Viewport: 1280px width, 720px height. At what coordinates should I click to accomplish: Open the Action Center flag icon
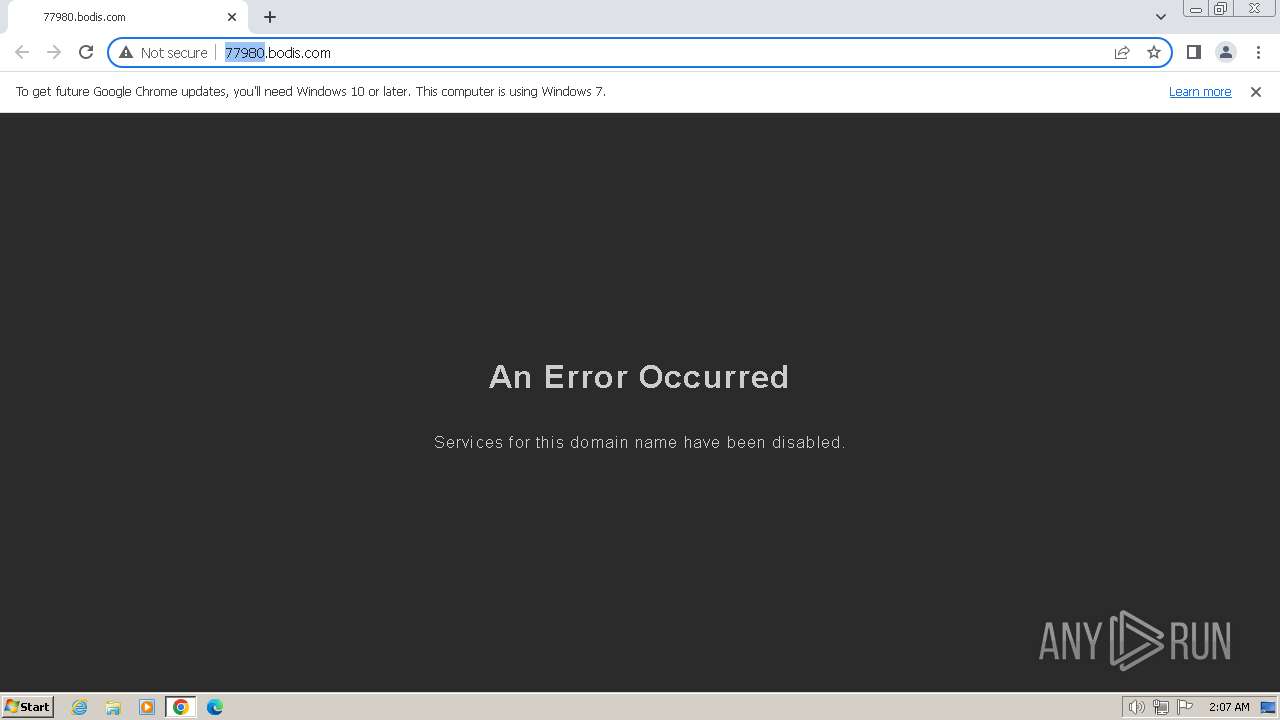[1185, 707]
